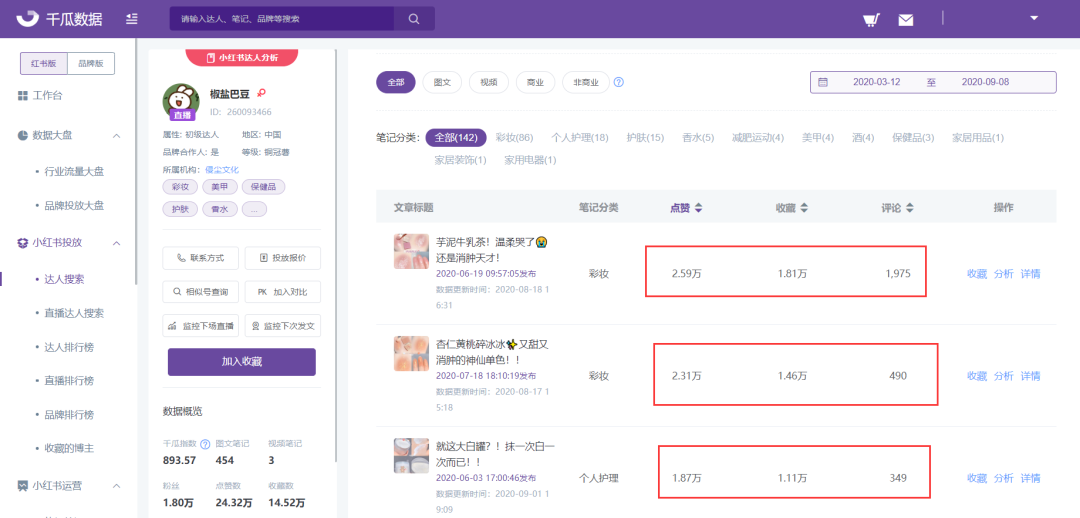The height and width of the screenshot is (518, 1080).
Task: Click the 美甲 tag in profile
Action: click(x=220, y=187)
